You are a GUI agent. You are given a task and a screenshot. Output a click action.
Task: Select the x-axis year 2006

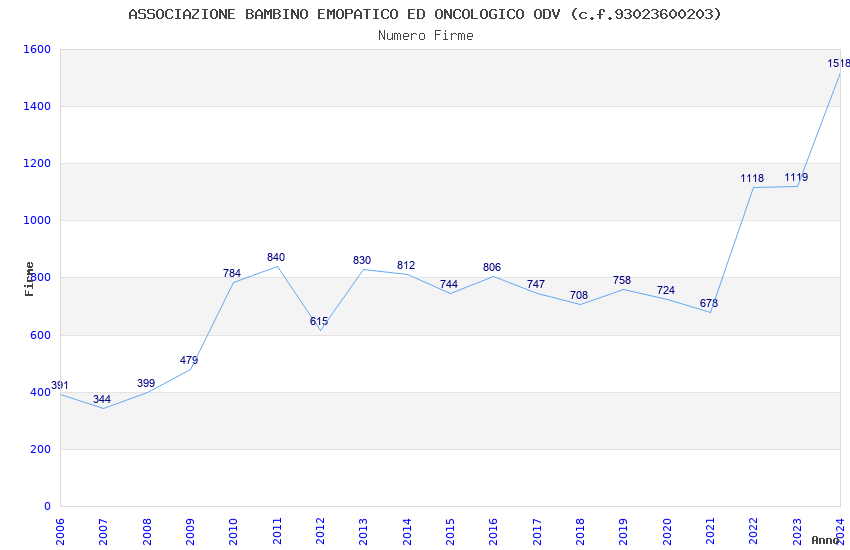click(60, 532)
